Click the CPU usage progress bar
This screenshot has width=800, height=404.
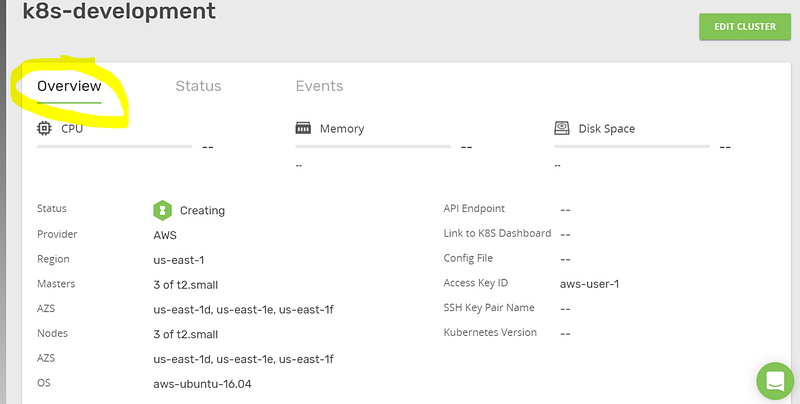tap(114, 146)
